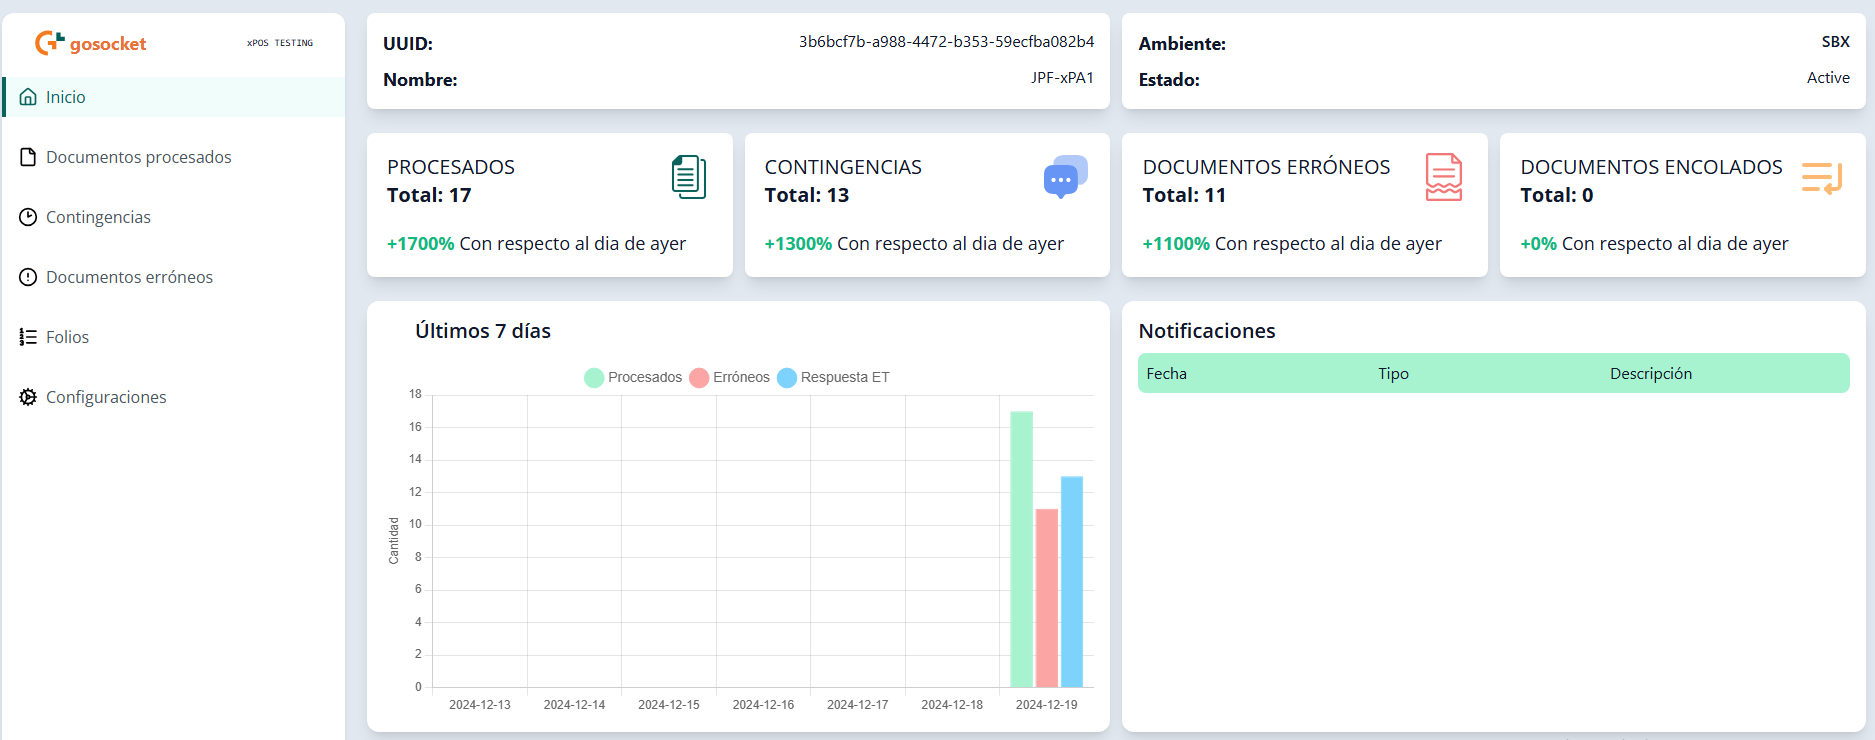The height and width of the screenshot is (740, 1875).
Task: Click the Contingencias clock icon
Action: click(28, 217)
